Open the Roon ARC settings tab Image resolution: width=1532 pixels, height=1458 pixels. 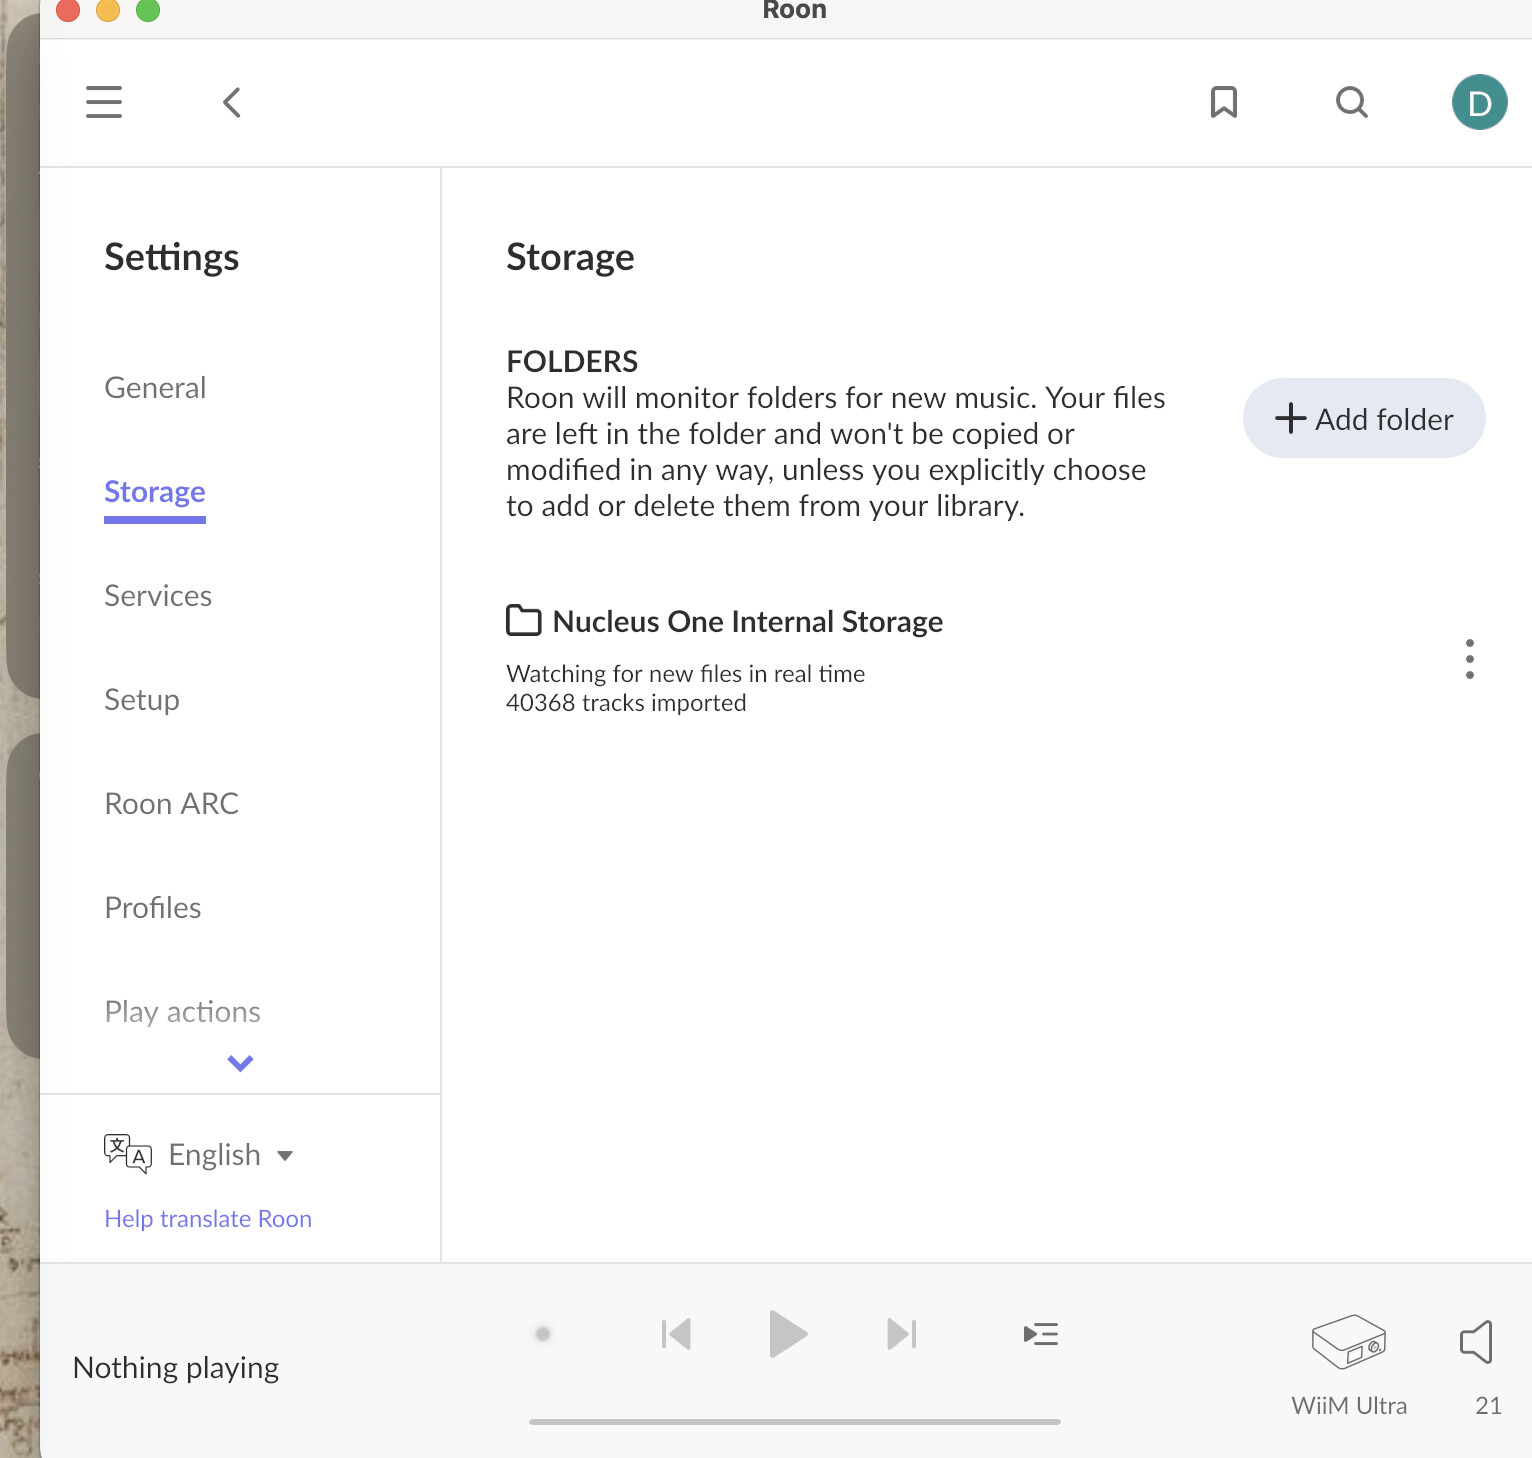[x=172, y=804]
